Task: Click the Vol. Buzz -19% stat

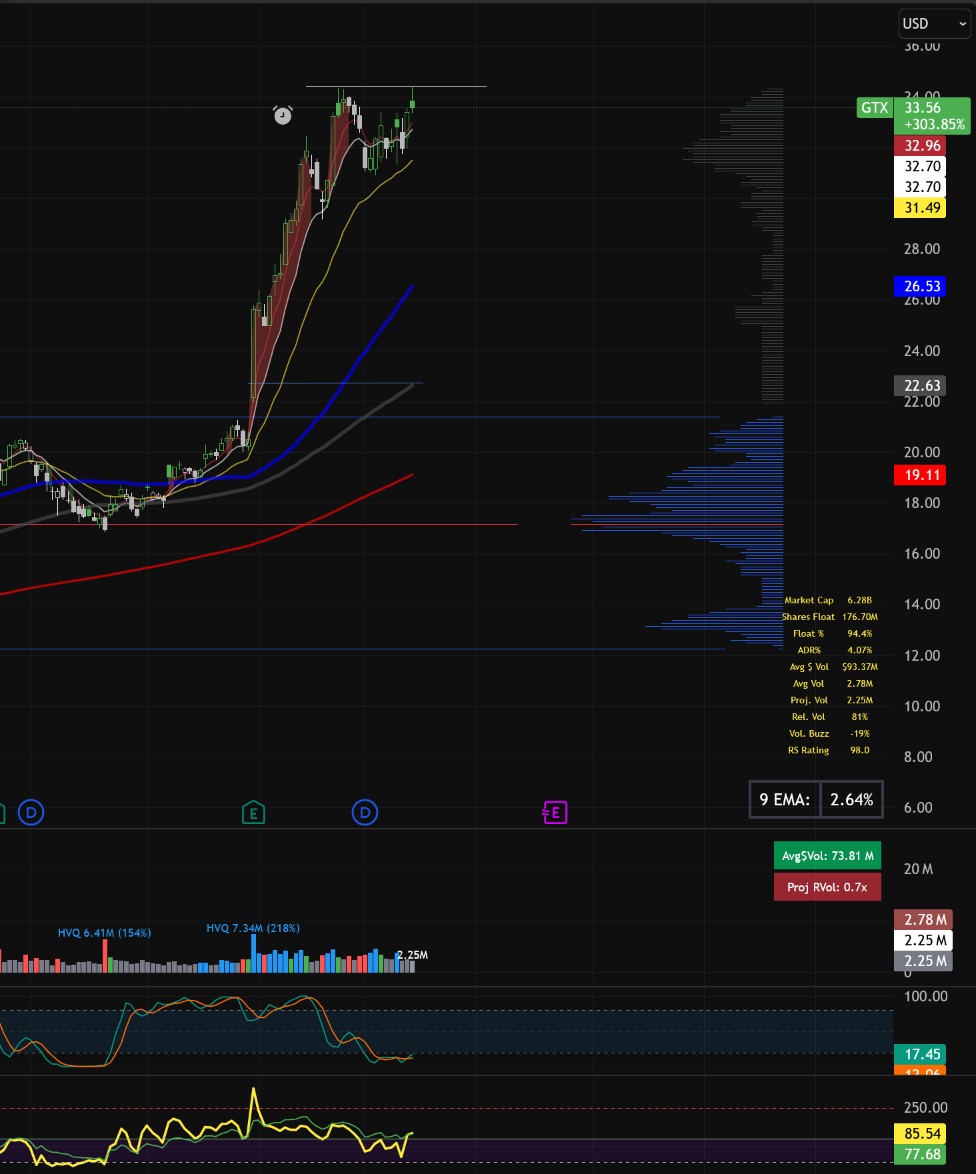Action: tap(829, 734)
